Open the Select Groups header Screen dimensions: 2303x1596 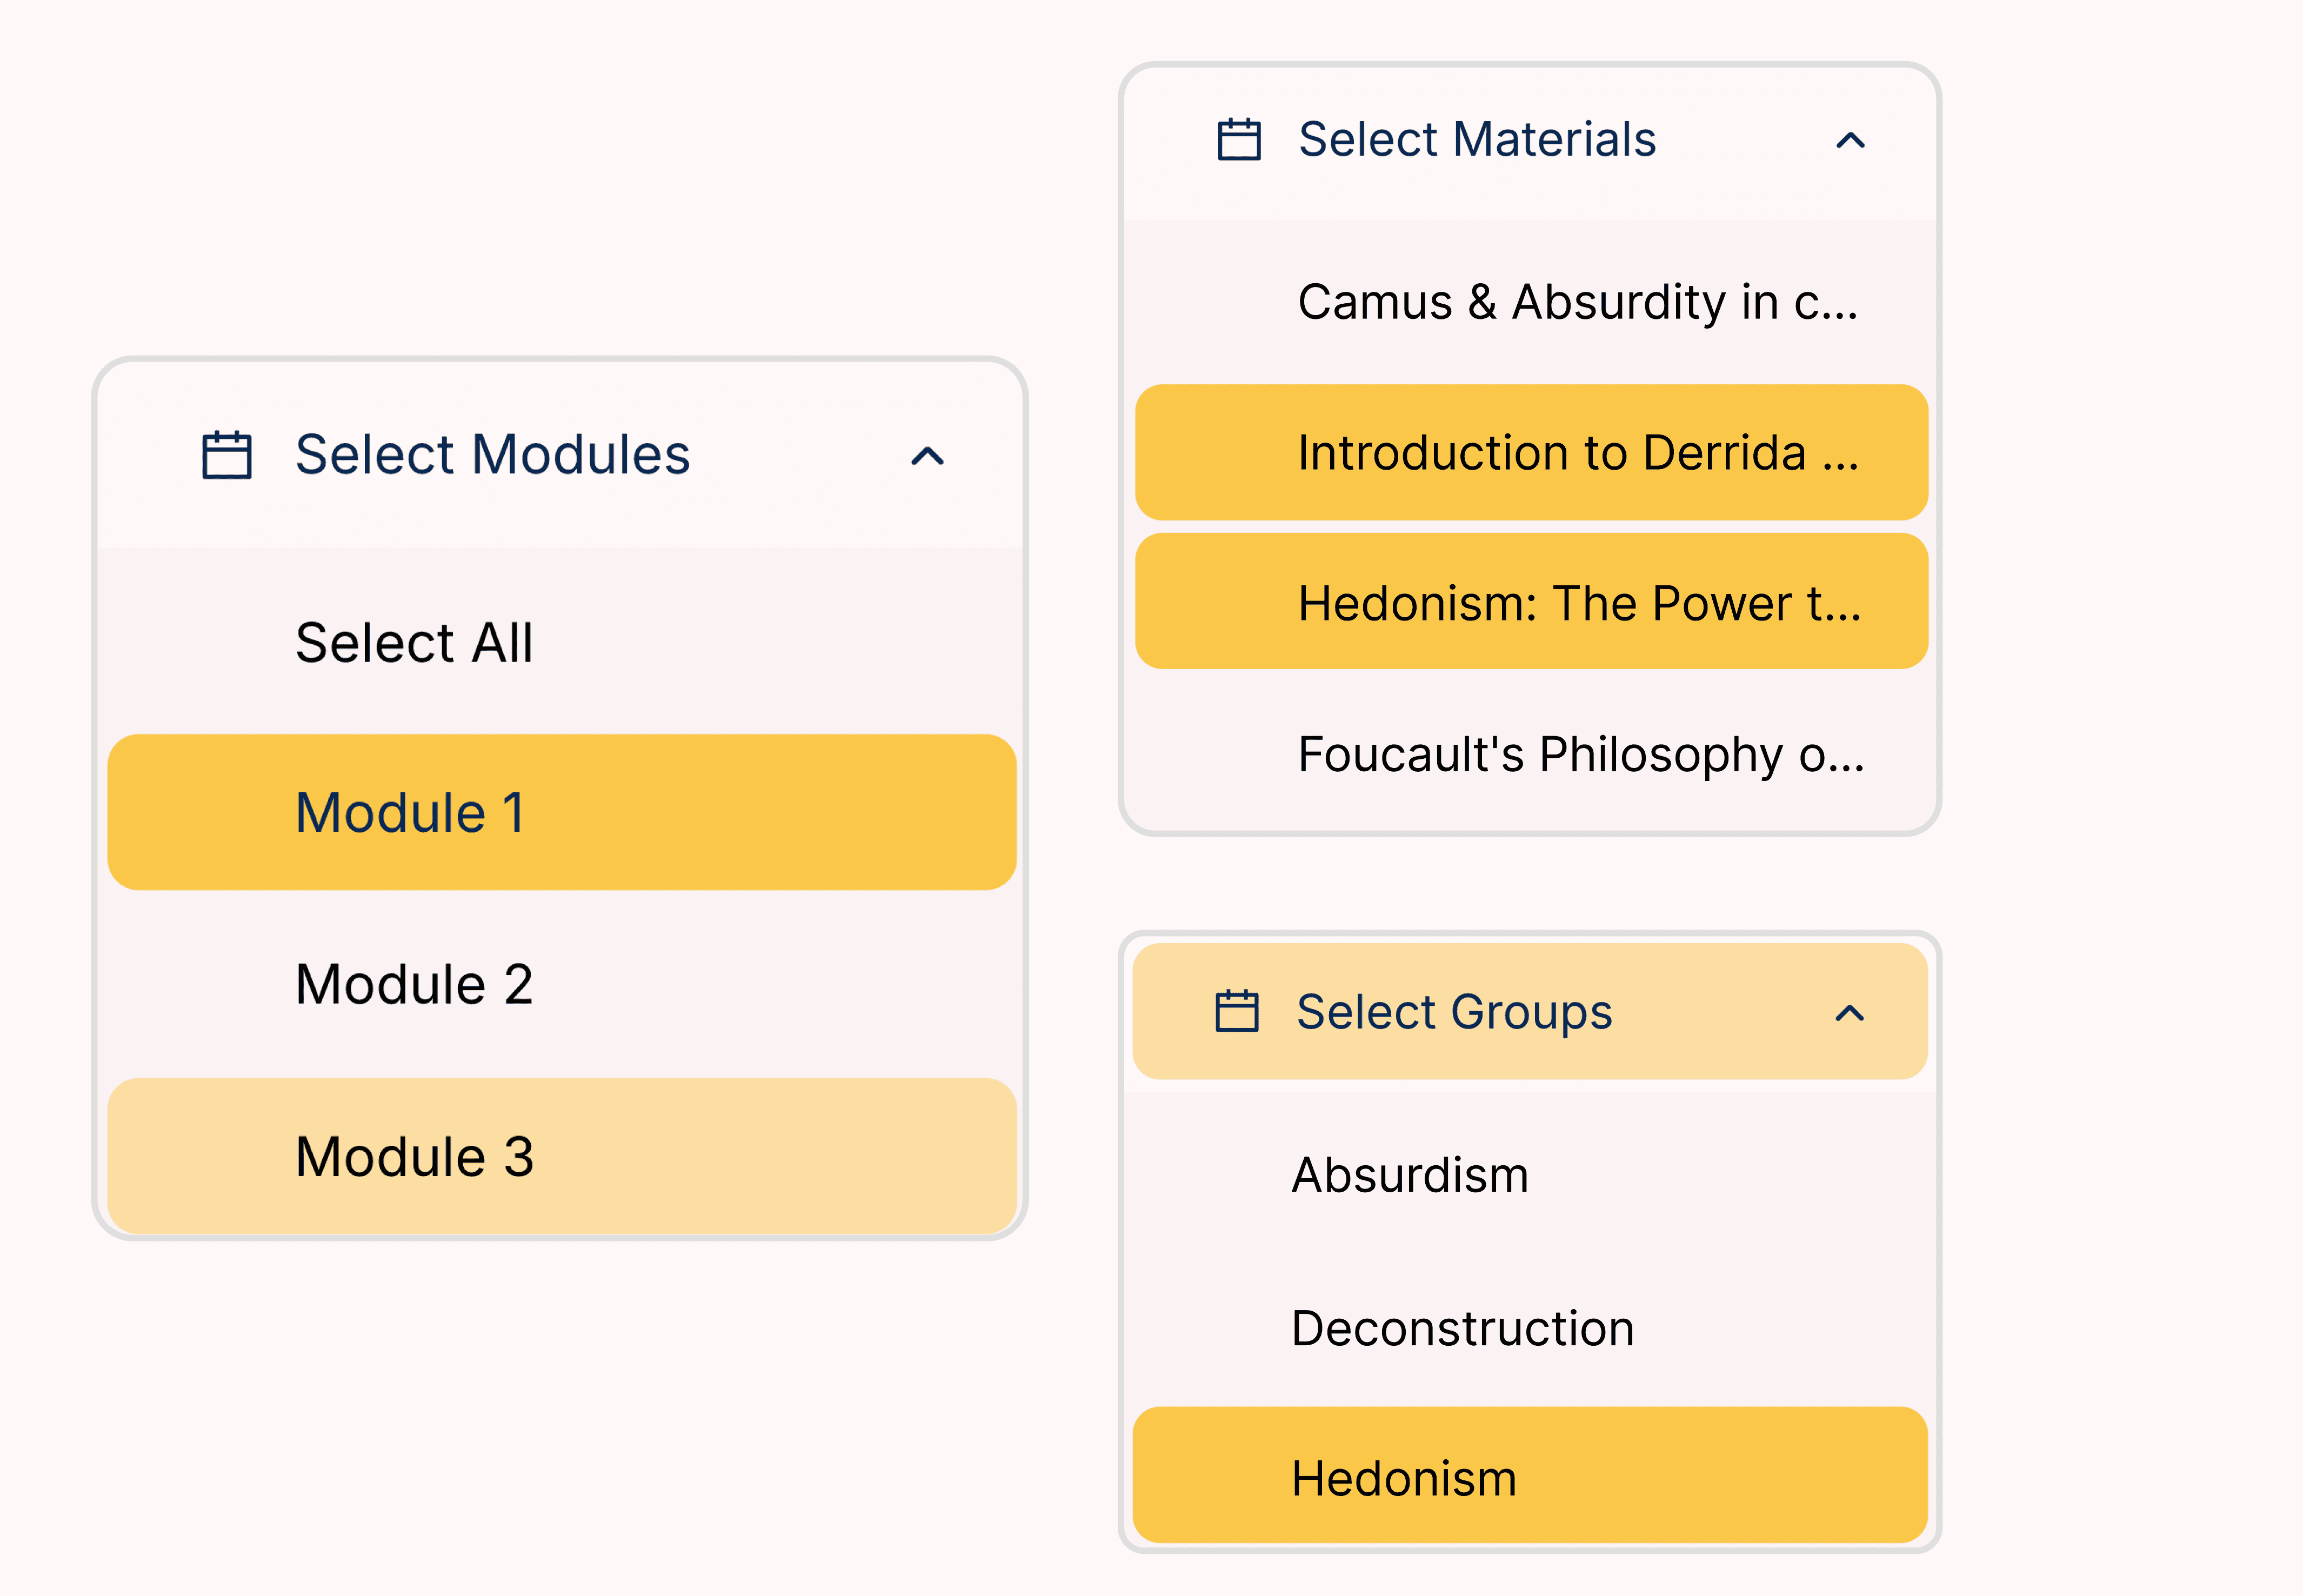[x=1453, y=1012]
